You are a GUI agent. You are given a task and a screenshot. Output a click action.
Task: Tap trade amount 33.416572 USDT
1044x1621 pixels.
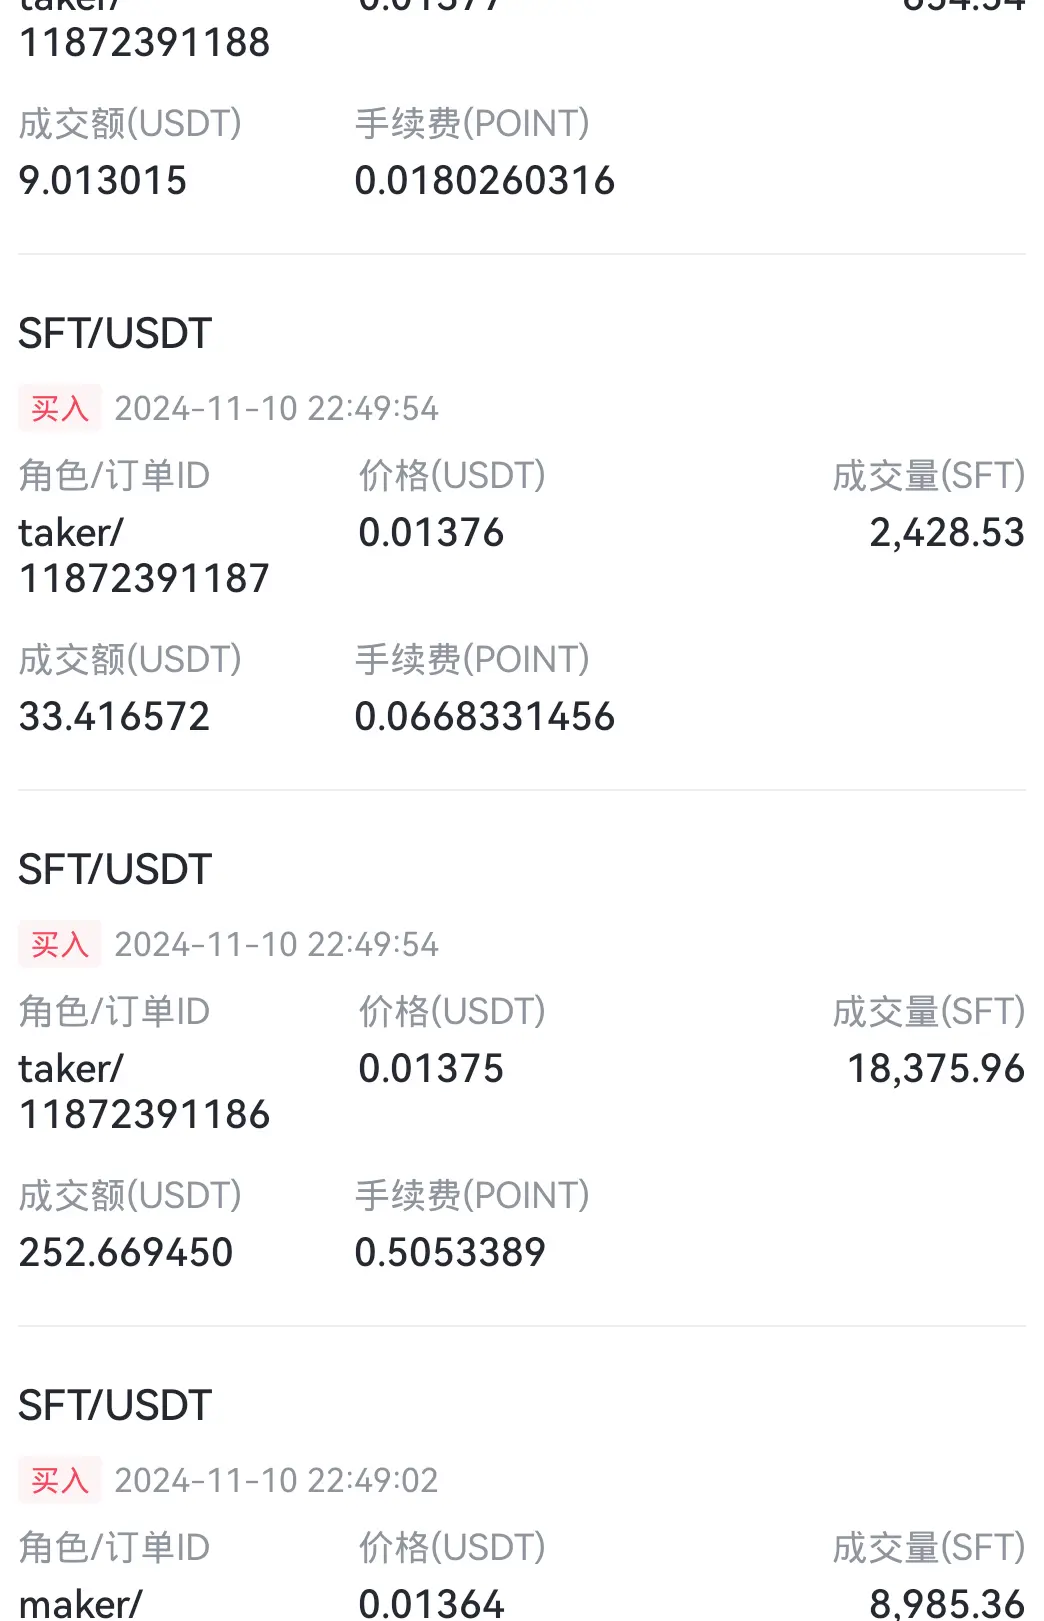click(x=114, y=716)
